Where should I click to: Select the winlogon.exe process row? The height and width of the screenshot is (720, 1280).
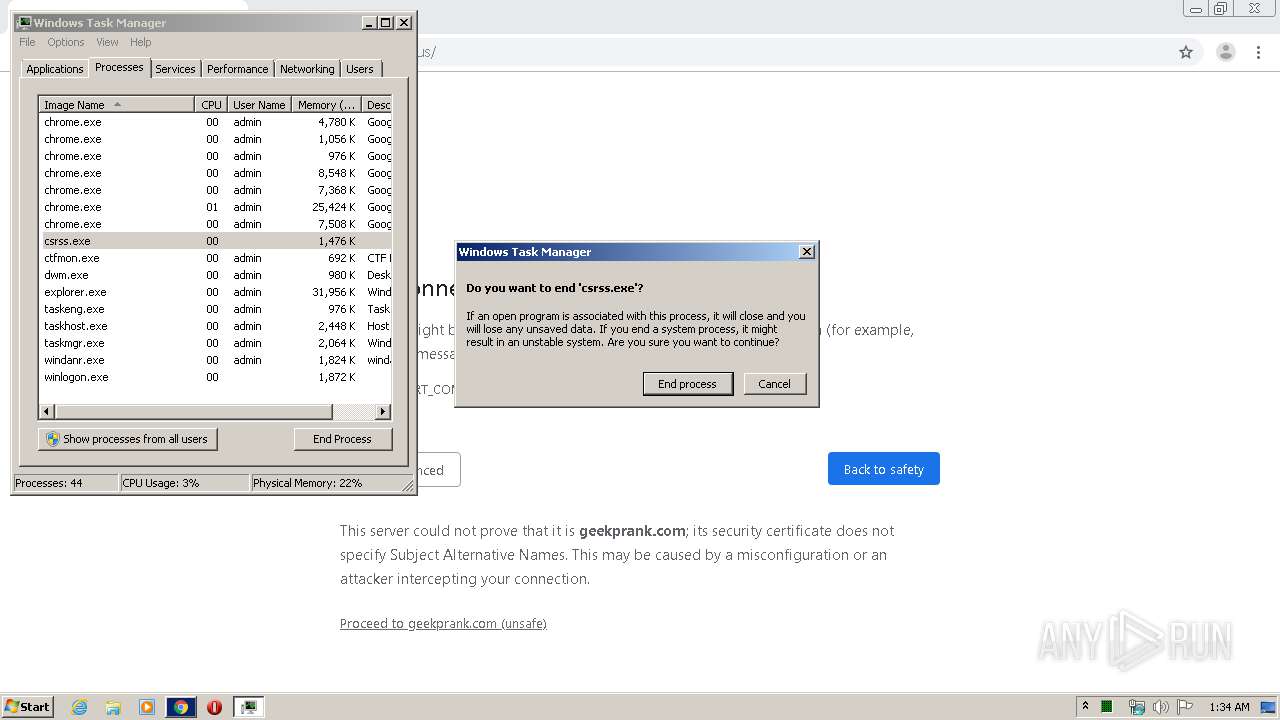215,377
